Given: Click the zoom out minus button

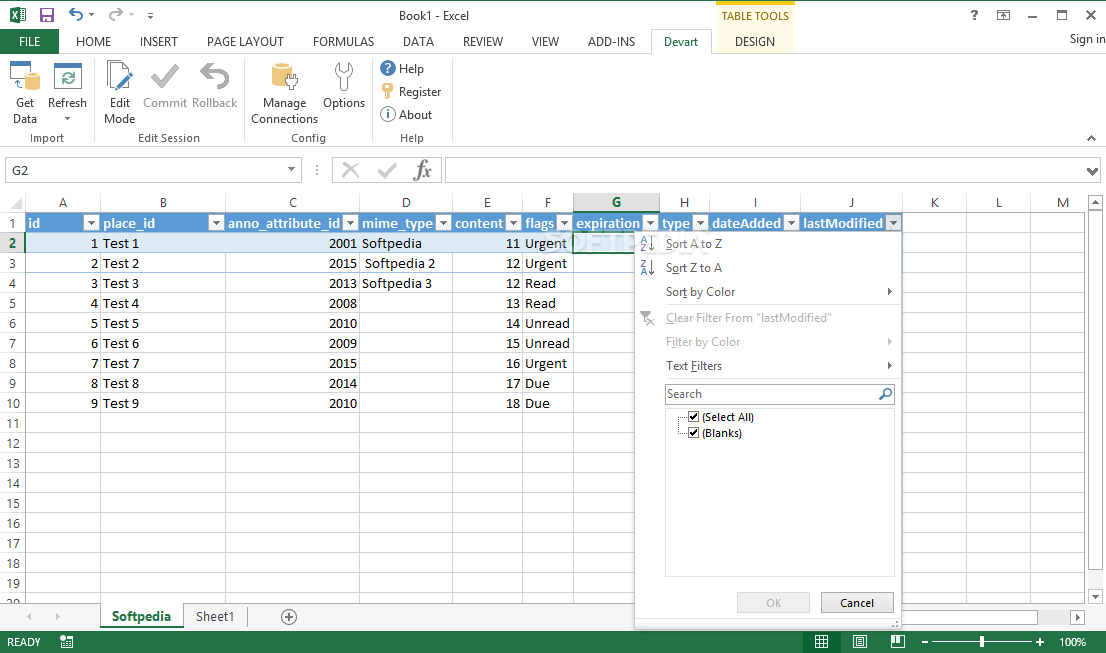Looking at the screenshot, I should click(925, 642).
